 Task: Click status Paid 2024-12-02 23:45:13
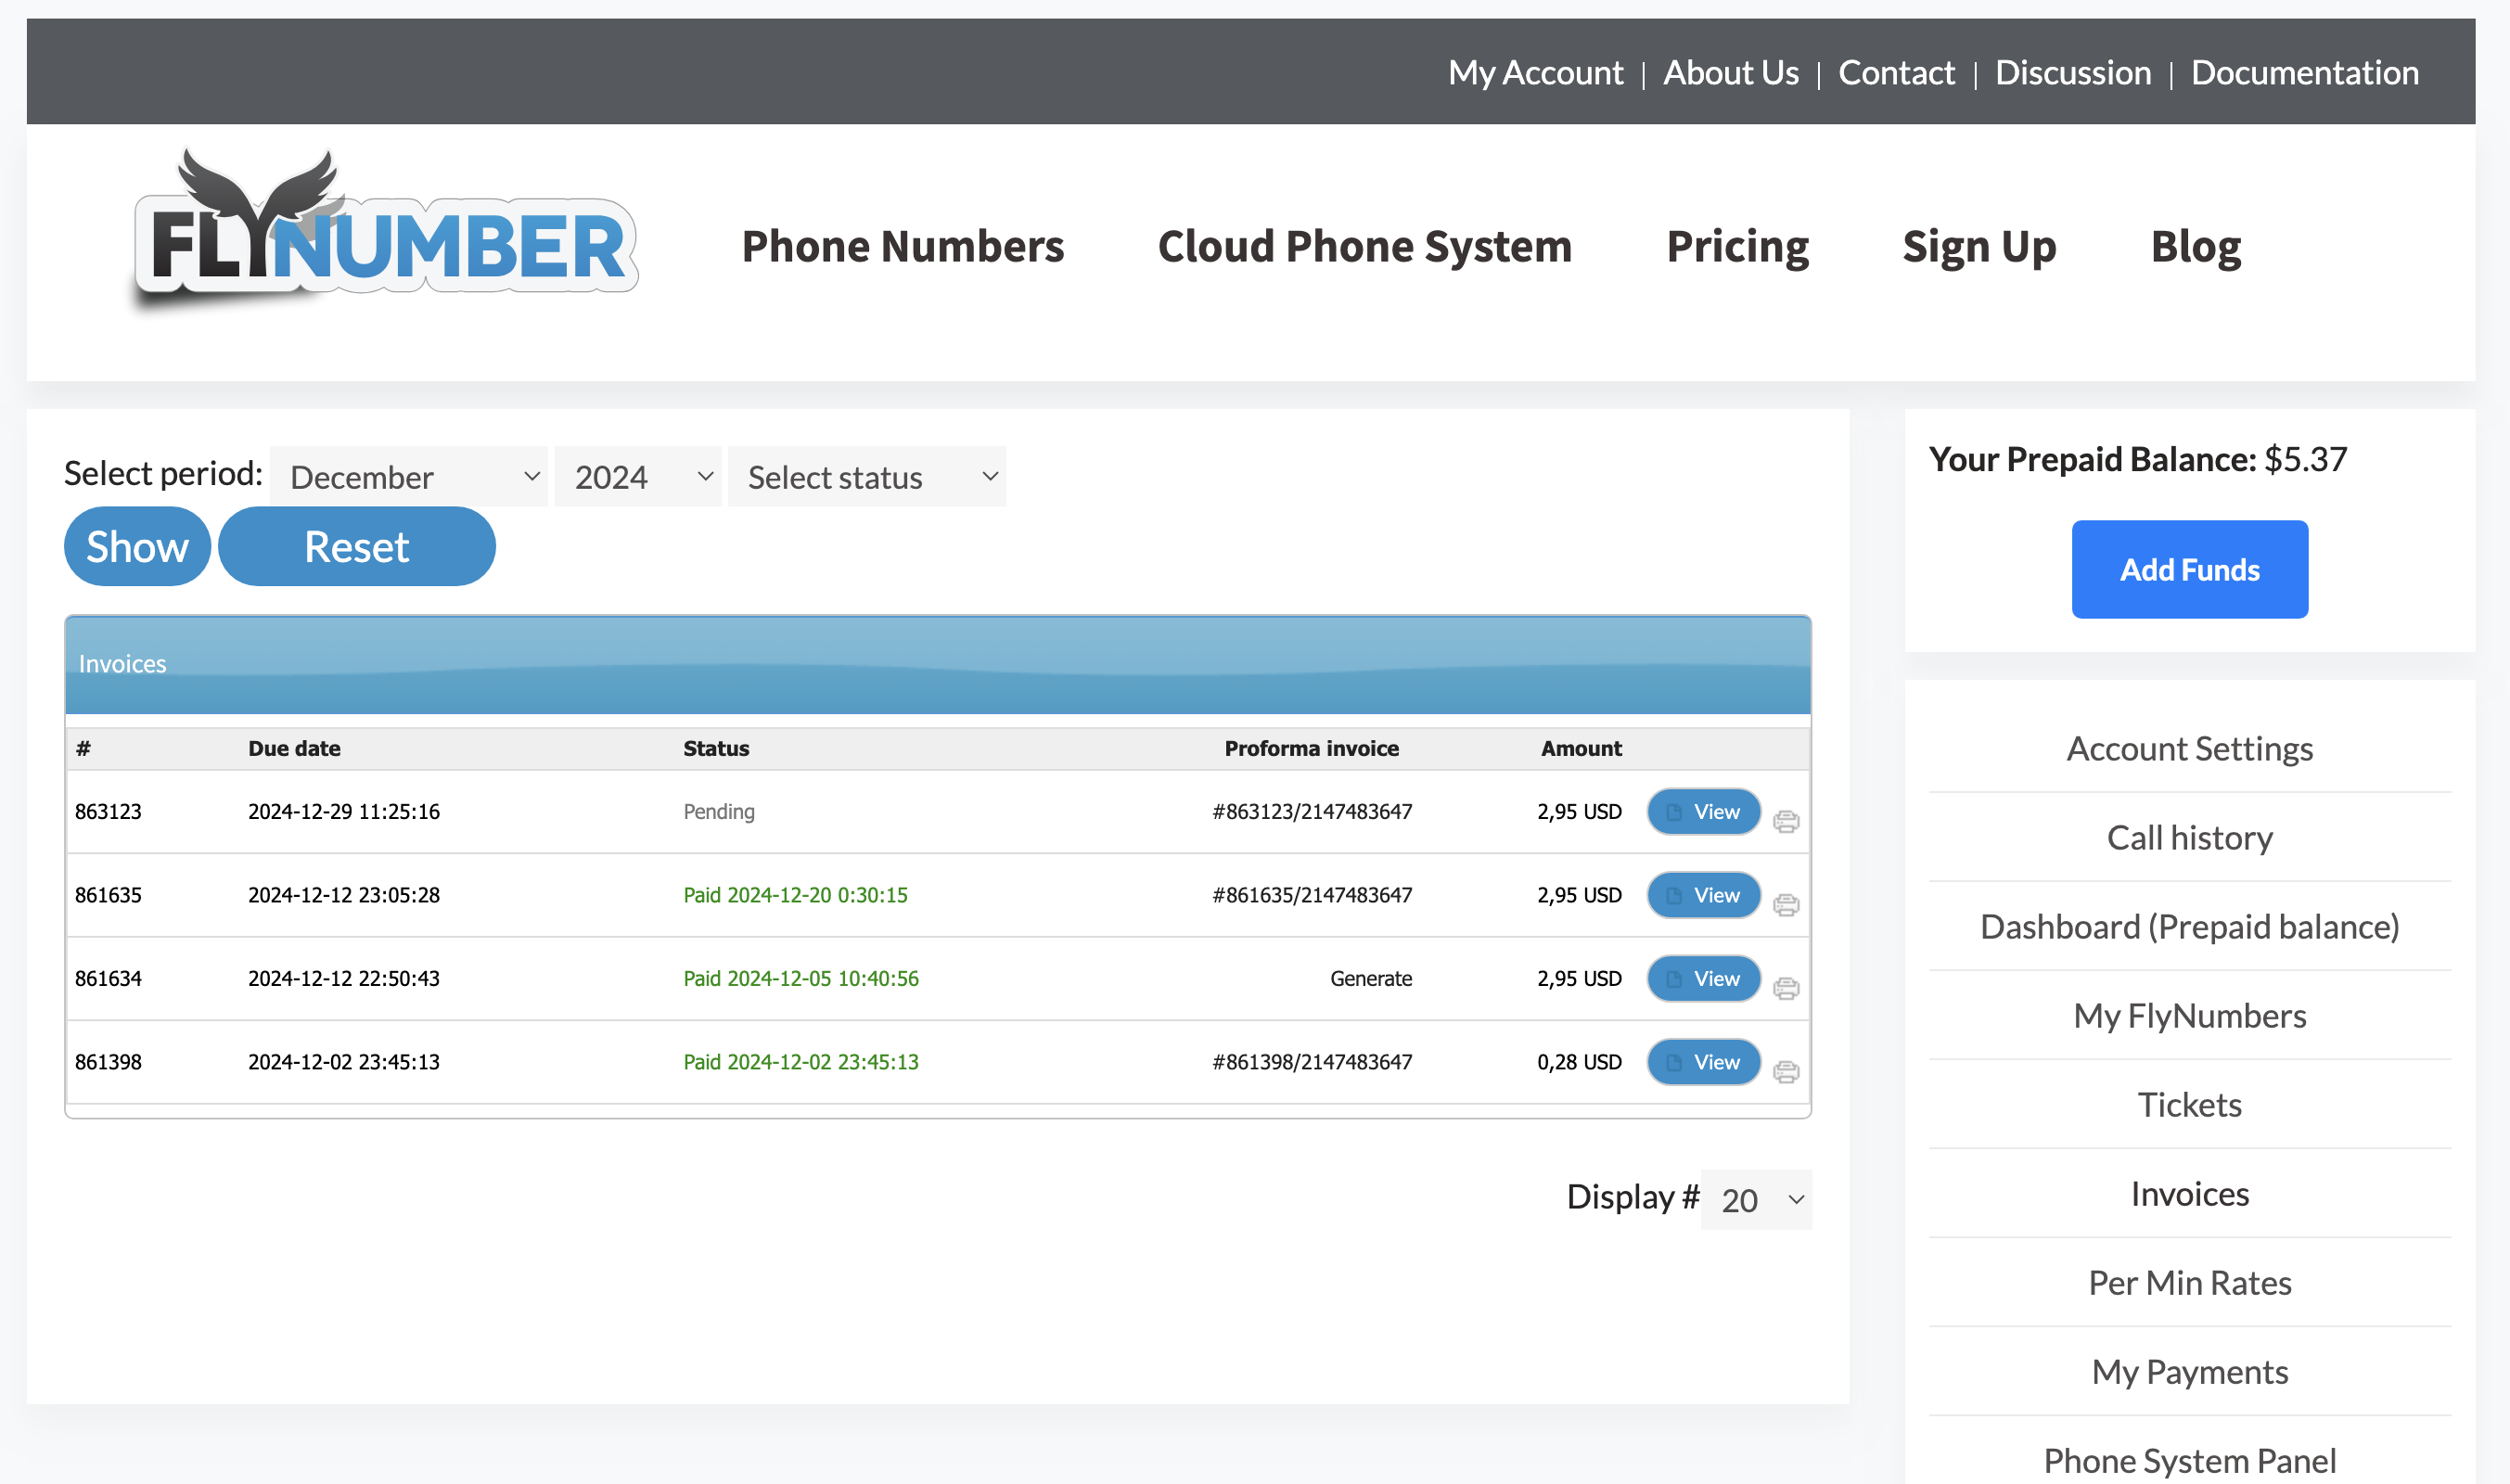[x=801, y=1062]
